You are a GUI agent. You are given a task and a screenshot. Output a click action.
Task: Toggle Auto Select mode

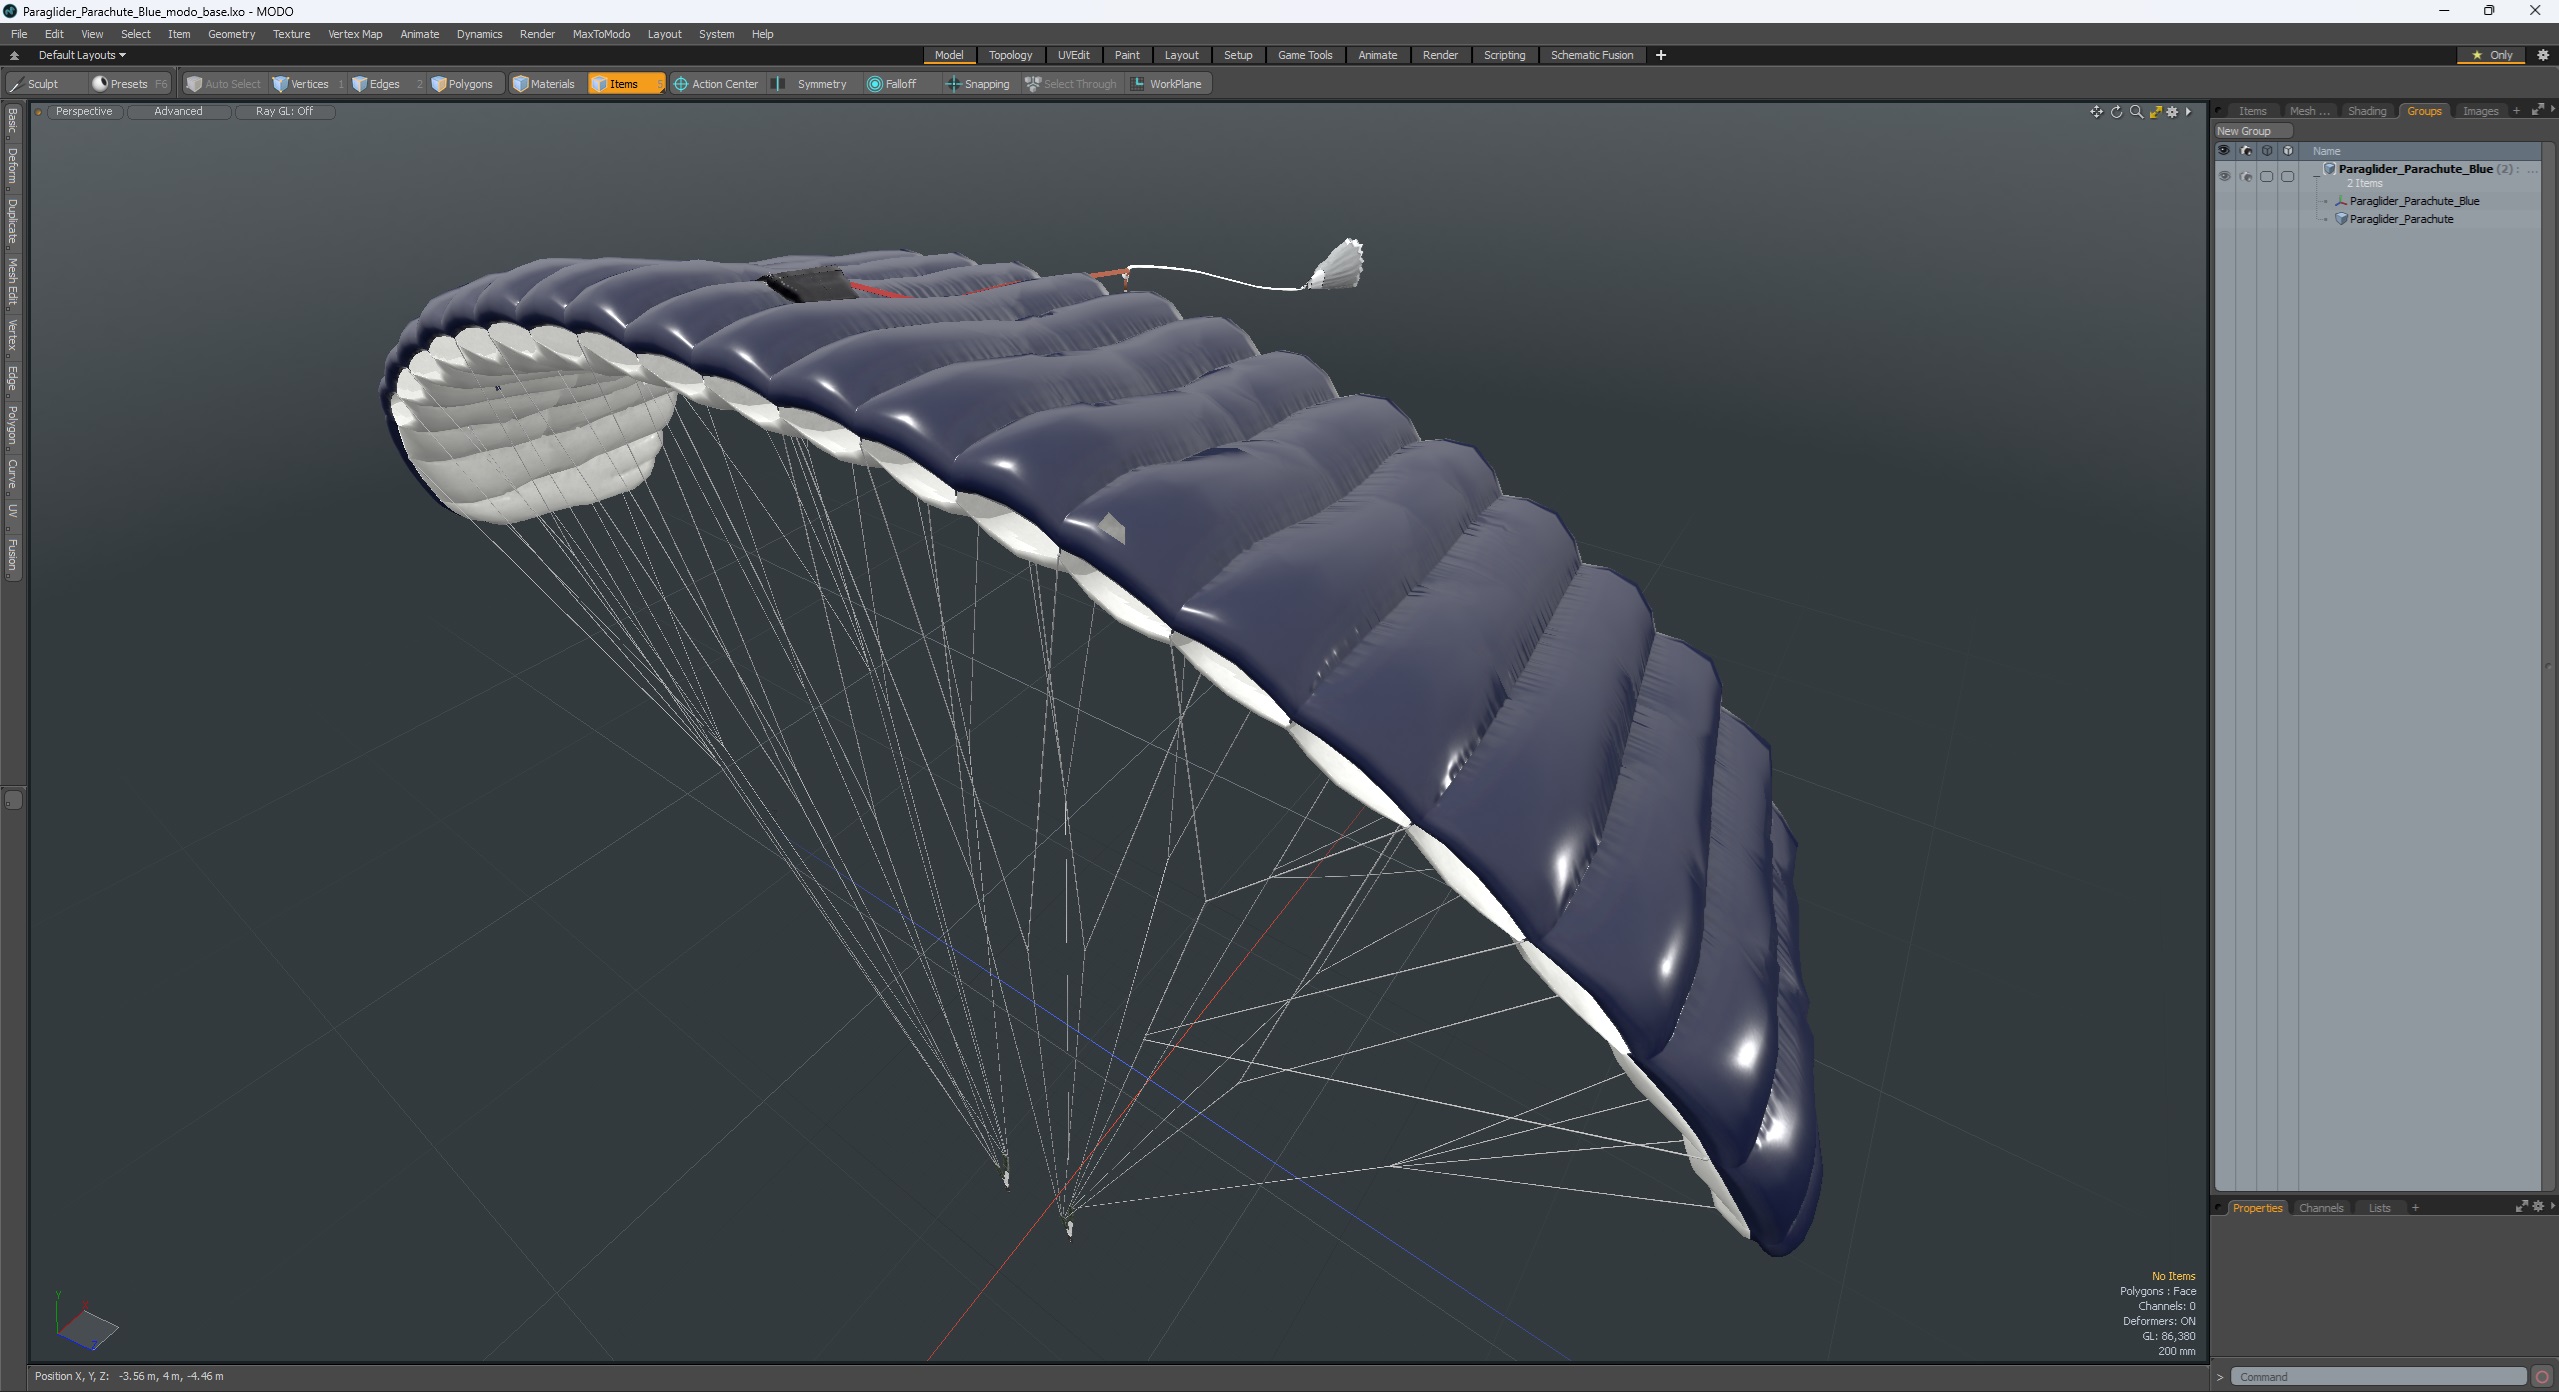(225, 84)
